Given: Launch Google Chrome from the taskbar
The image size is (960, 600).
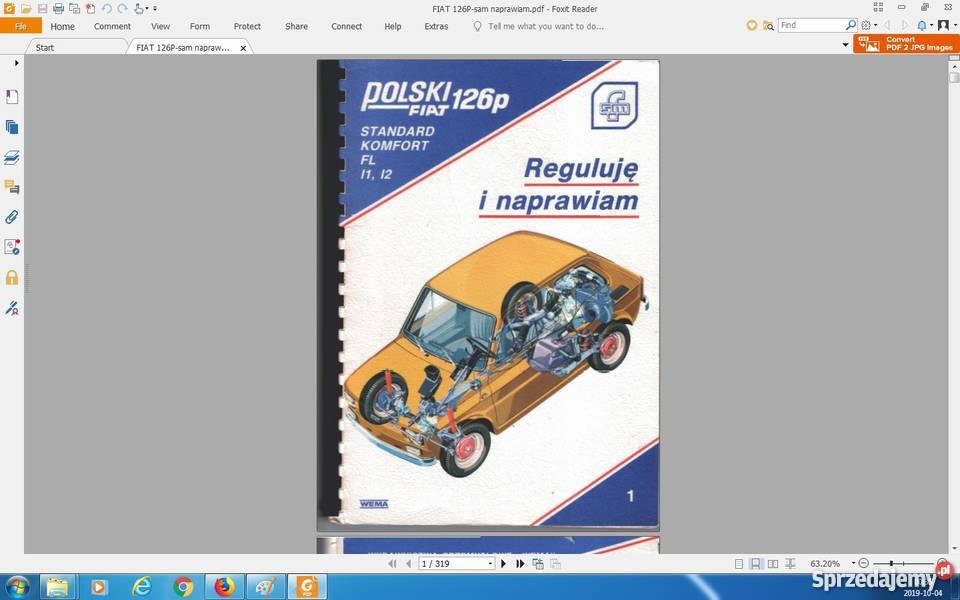Looking at the screenshot, I should point(182,587).
